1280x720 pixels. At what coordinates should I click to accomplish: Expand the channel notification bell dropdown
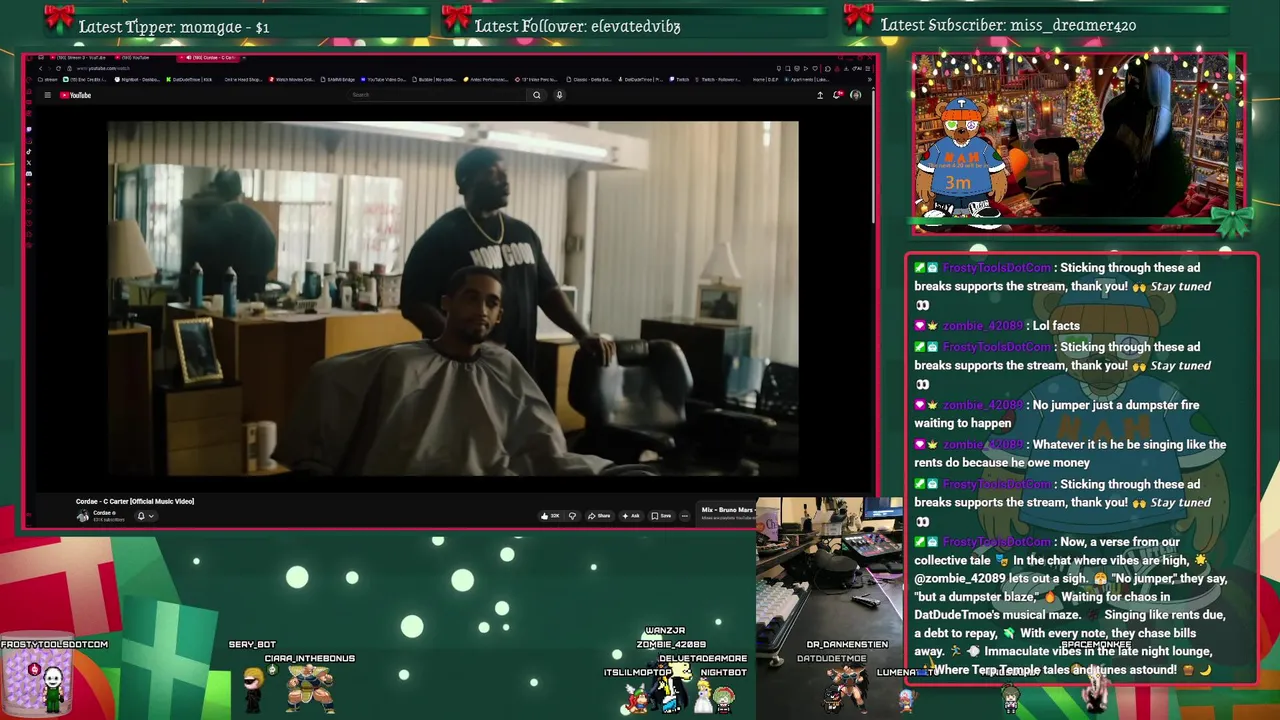coord(145,516)
